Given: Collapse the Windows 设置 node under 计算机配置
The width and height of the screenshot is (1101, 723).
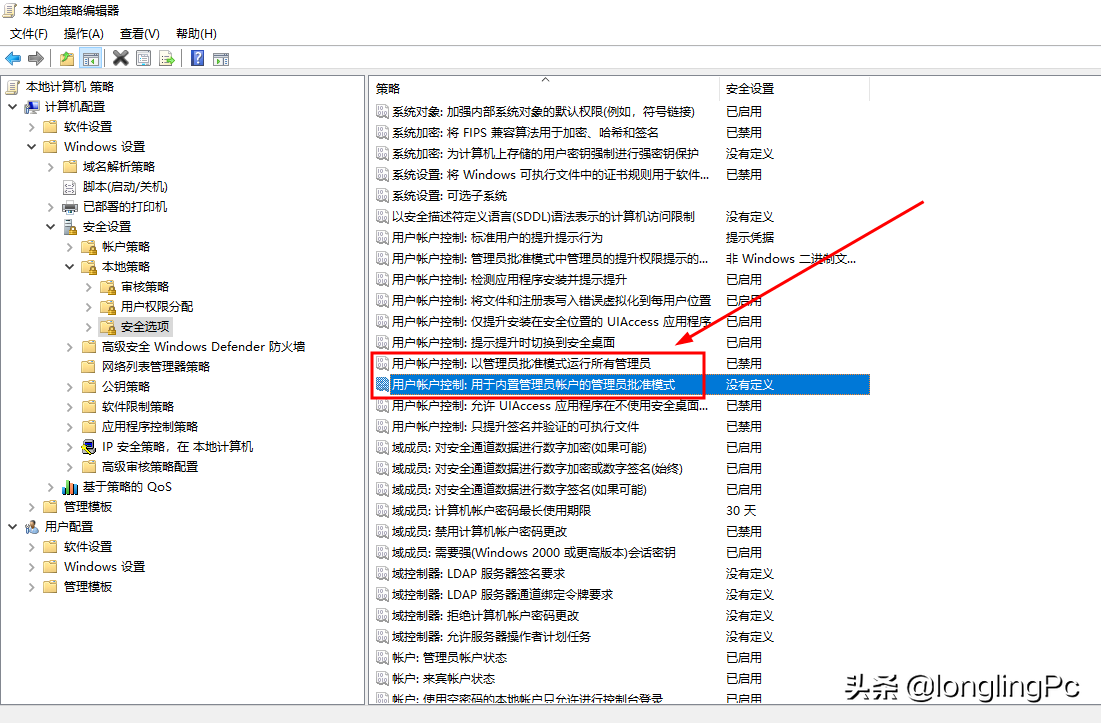Looking at the screenshot, I should [32, 147].
